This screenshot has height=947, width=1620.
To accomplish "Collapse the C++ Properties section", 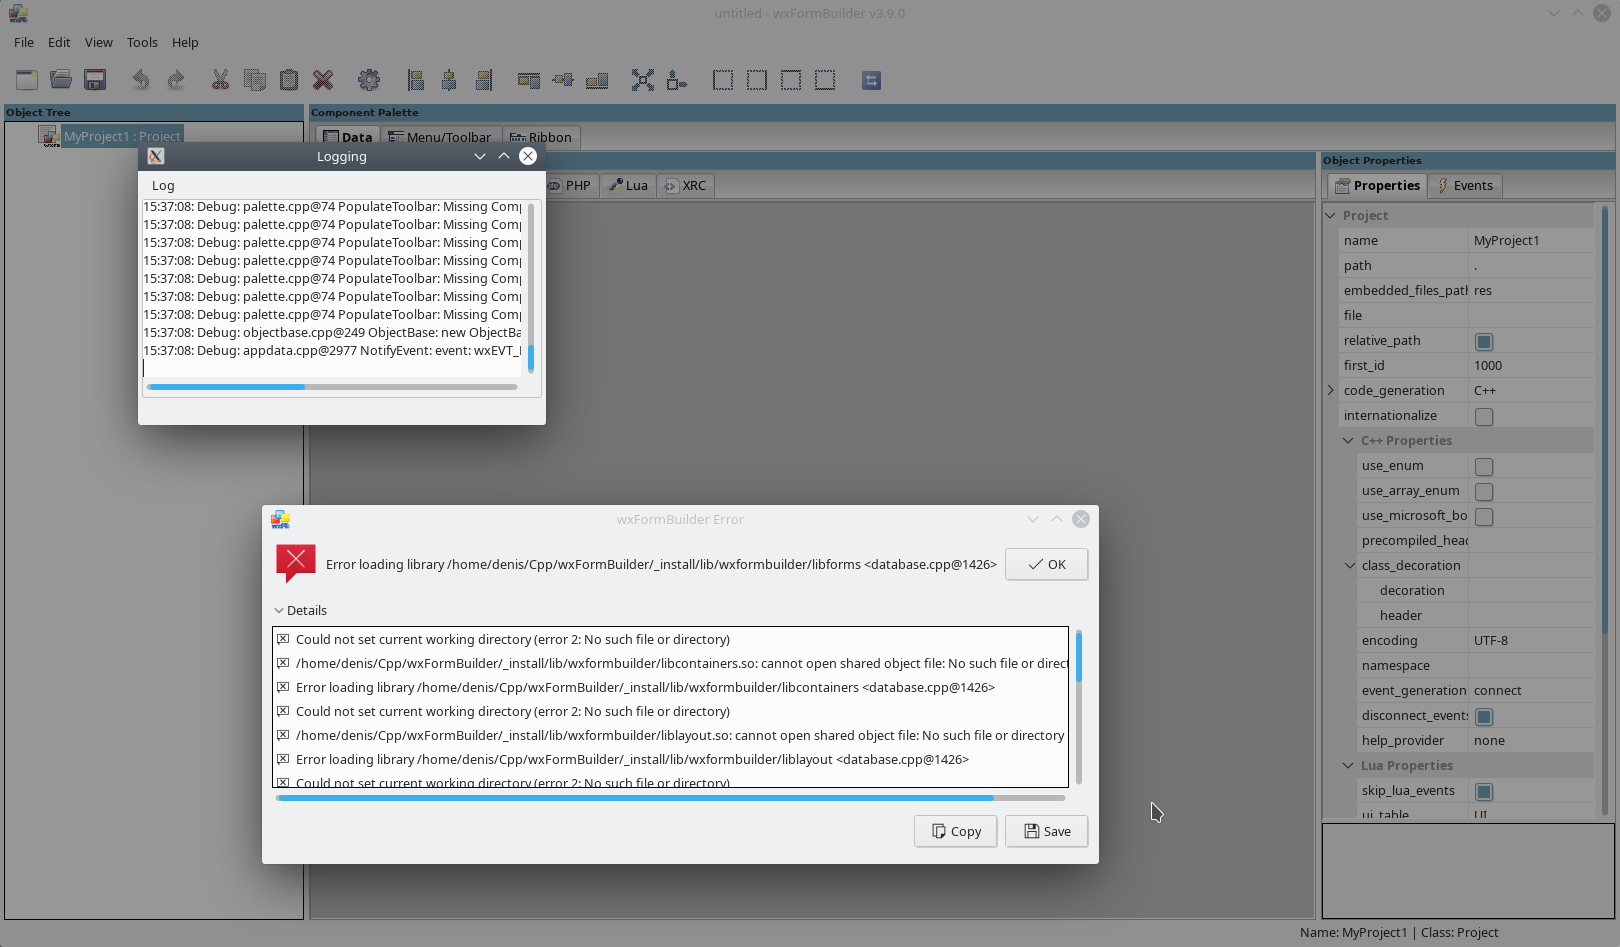I will coord(1347,440).
